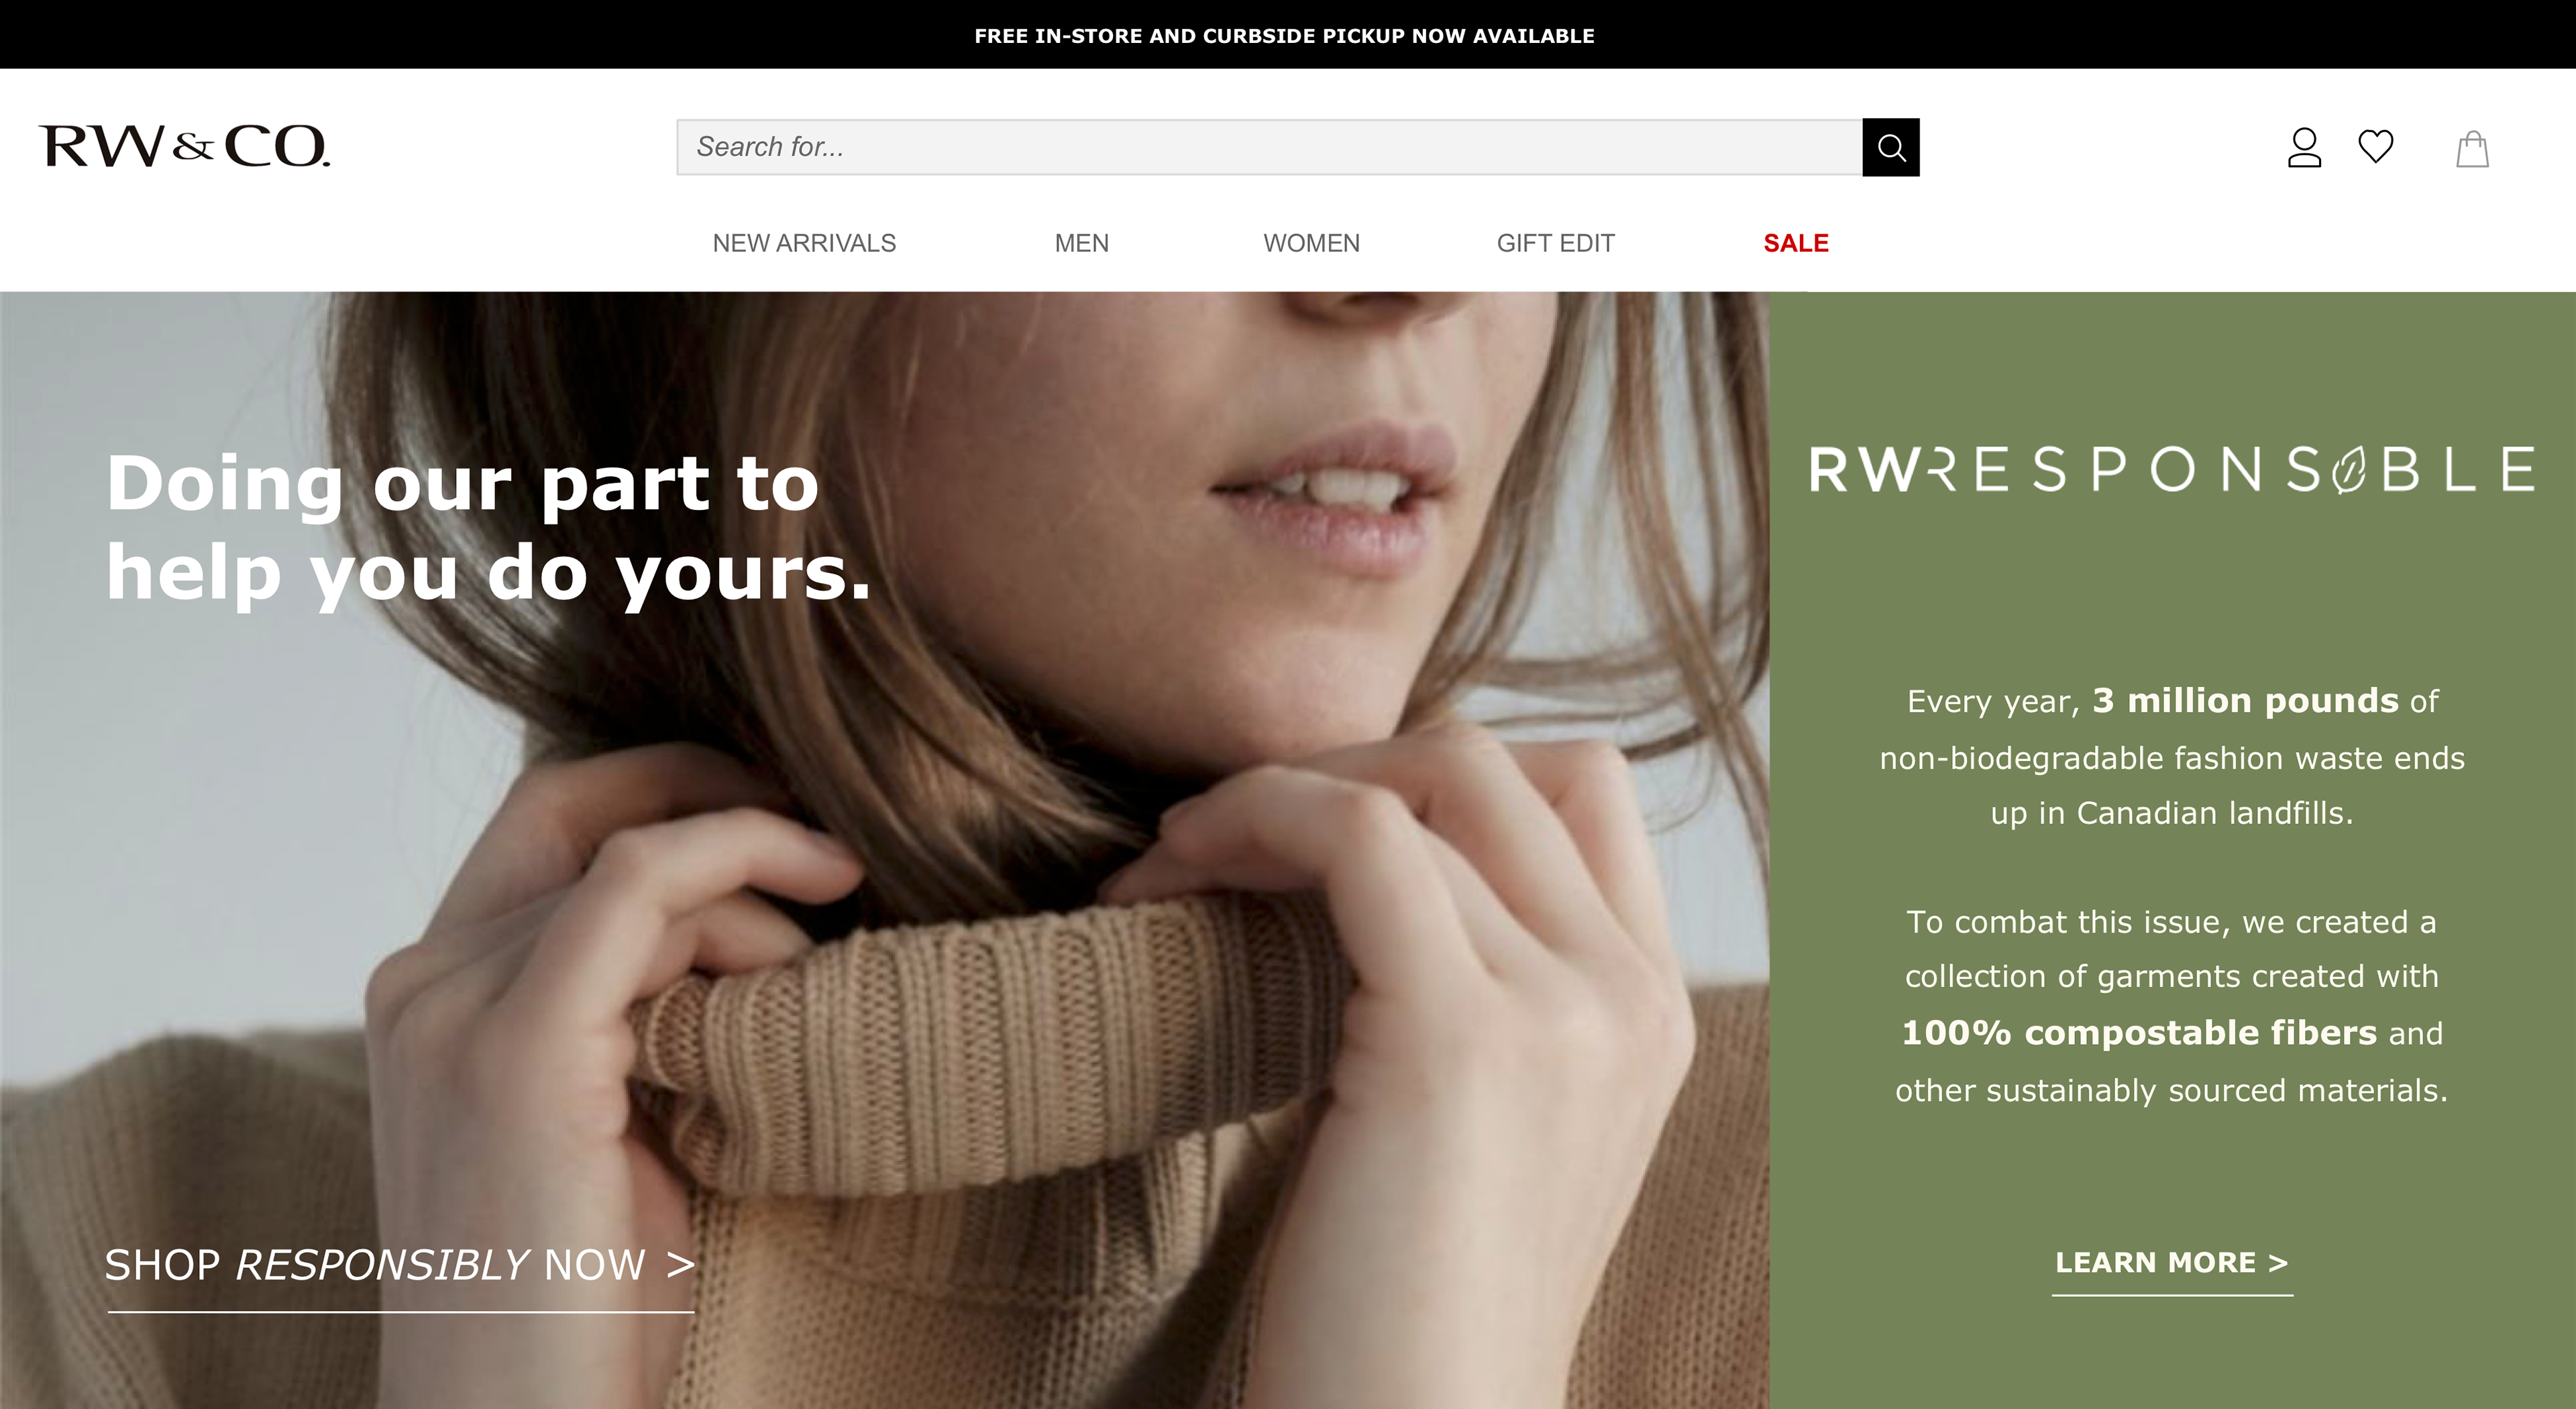Open the Women menu
Viewport: 2576px width, 1409px height.
point(1311,243)
